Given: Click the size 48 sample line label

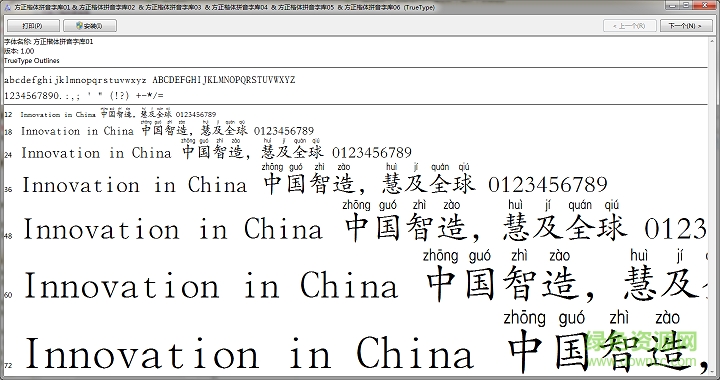Looking at the screenshot, I should 8,236.
